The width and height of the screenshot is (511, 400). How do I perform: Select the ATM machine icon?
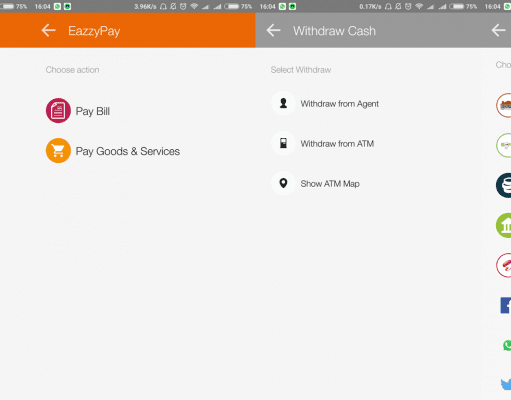click(x=283, y=144)
